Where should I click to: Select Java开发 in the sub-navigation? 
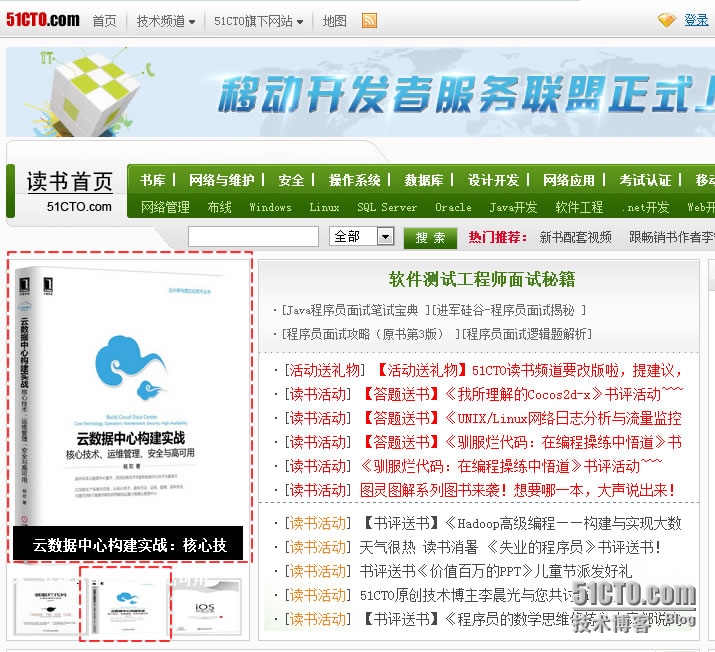point(513,207)
